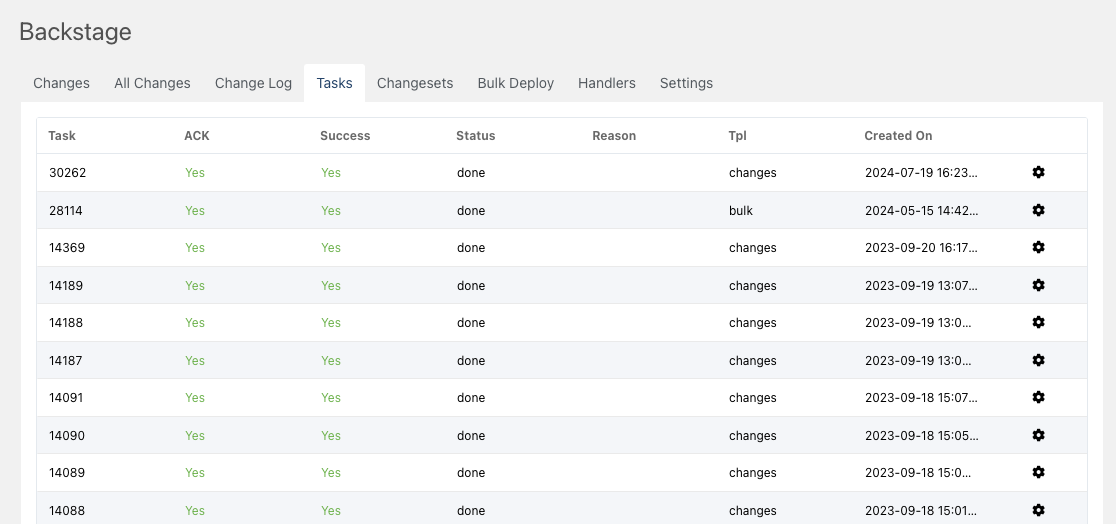Switch to the Handlers tab
Image resolution: width=1116 pixels, height=524 pixels.
click(606, 83)
